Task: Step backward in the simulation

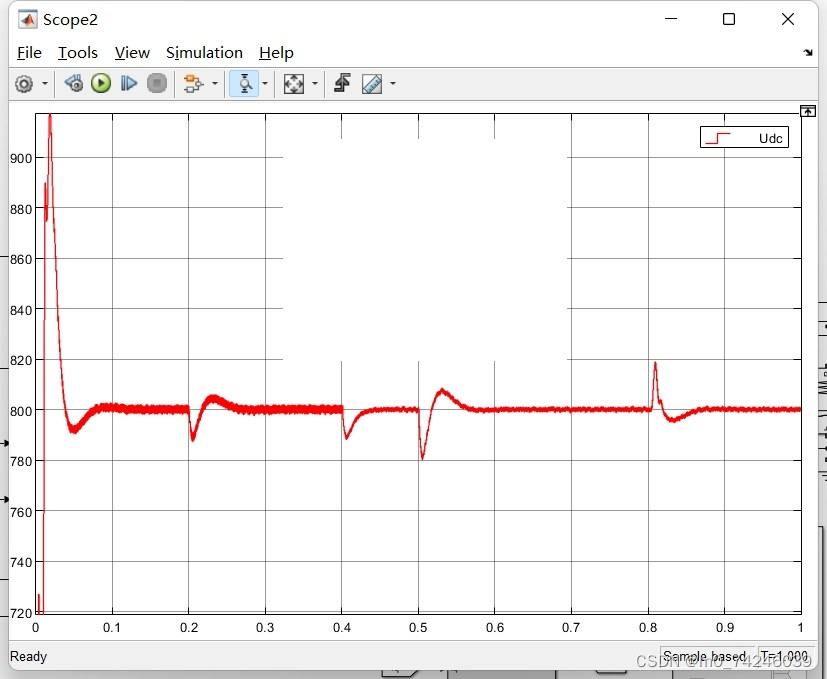Action: point(73,84)
